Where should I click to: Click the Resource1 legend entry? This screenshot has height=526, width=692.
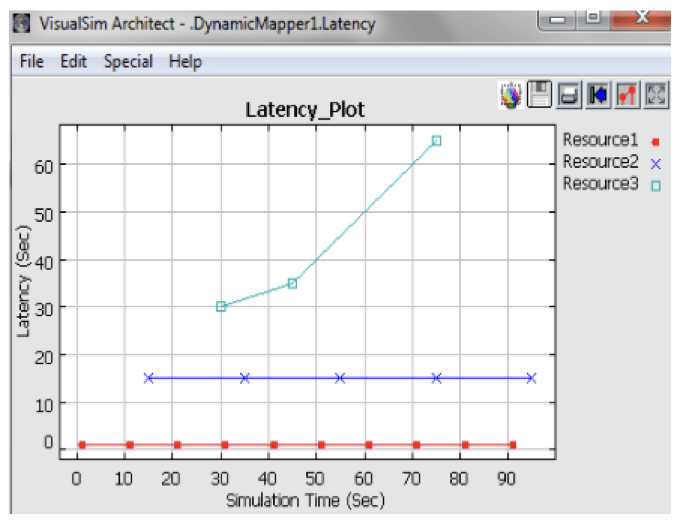[600, 140]
